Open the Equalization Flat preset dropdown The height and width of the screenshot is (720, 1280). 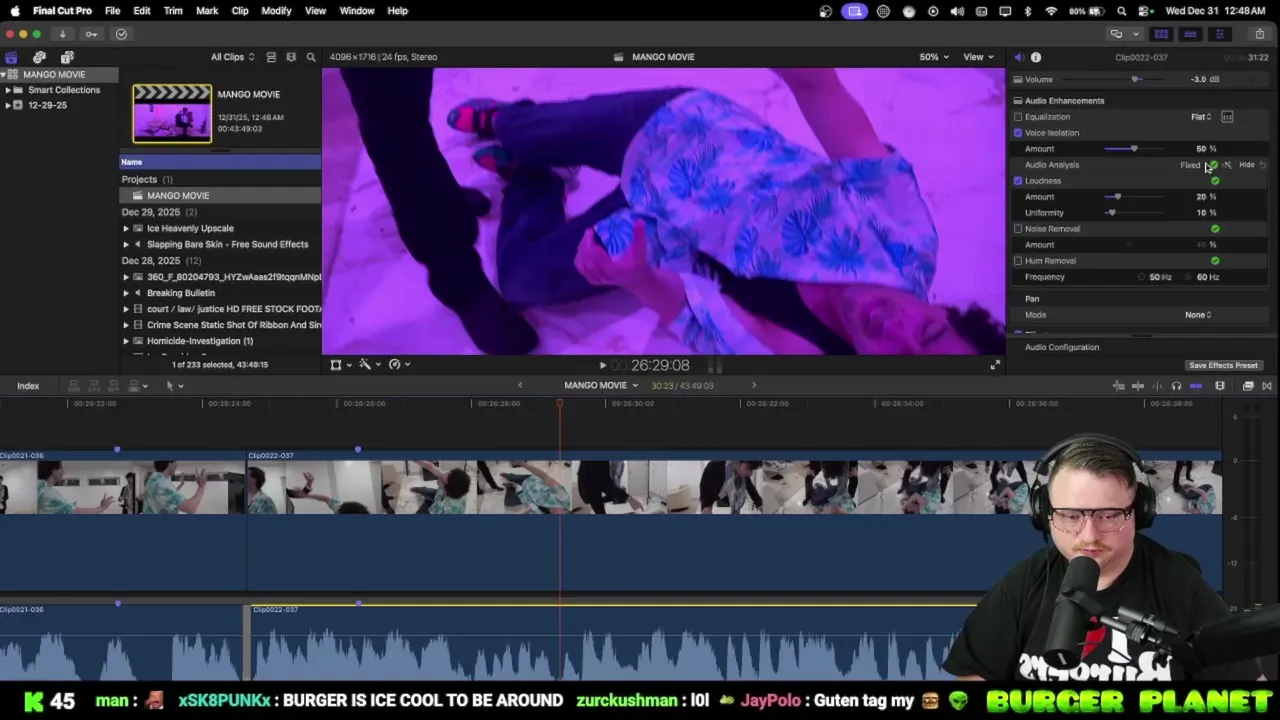coord(1201,117)
